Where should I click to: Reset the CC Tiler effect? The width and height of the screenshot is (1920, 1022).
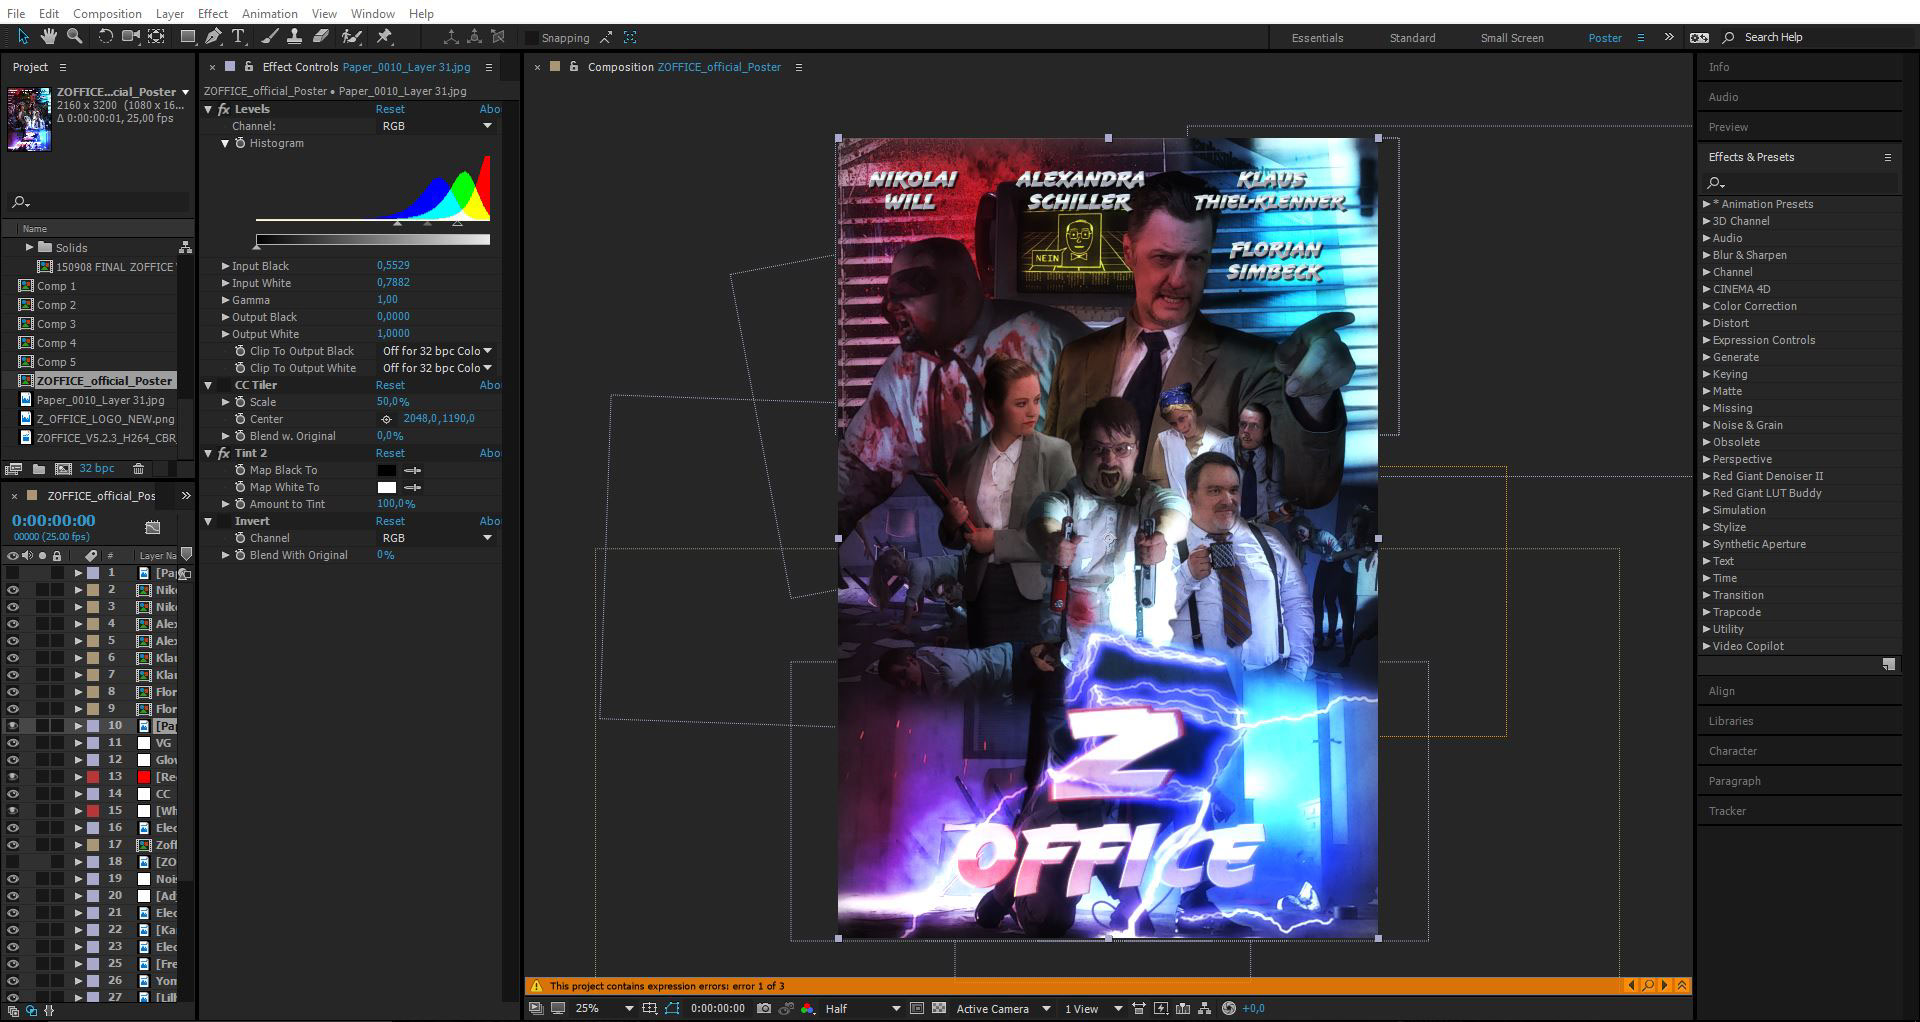(x=390, y=385)
